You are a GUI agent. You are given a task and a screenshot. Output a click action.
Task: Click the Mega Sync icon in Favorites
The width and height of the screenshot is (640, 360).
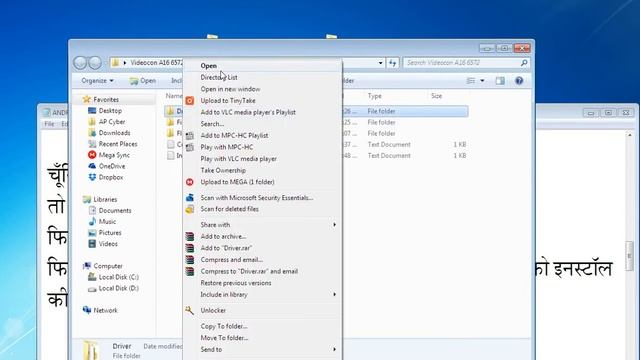pyautogui.click(x=92, y=155)
